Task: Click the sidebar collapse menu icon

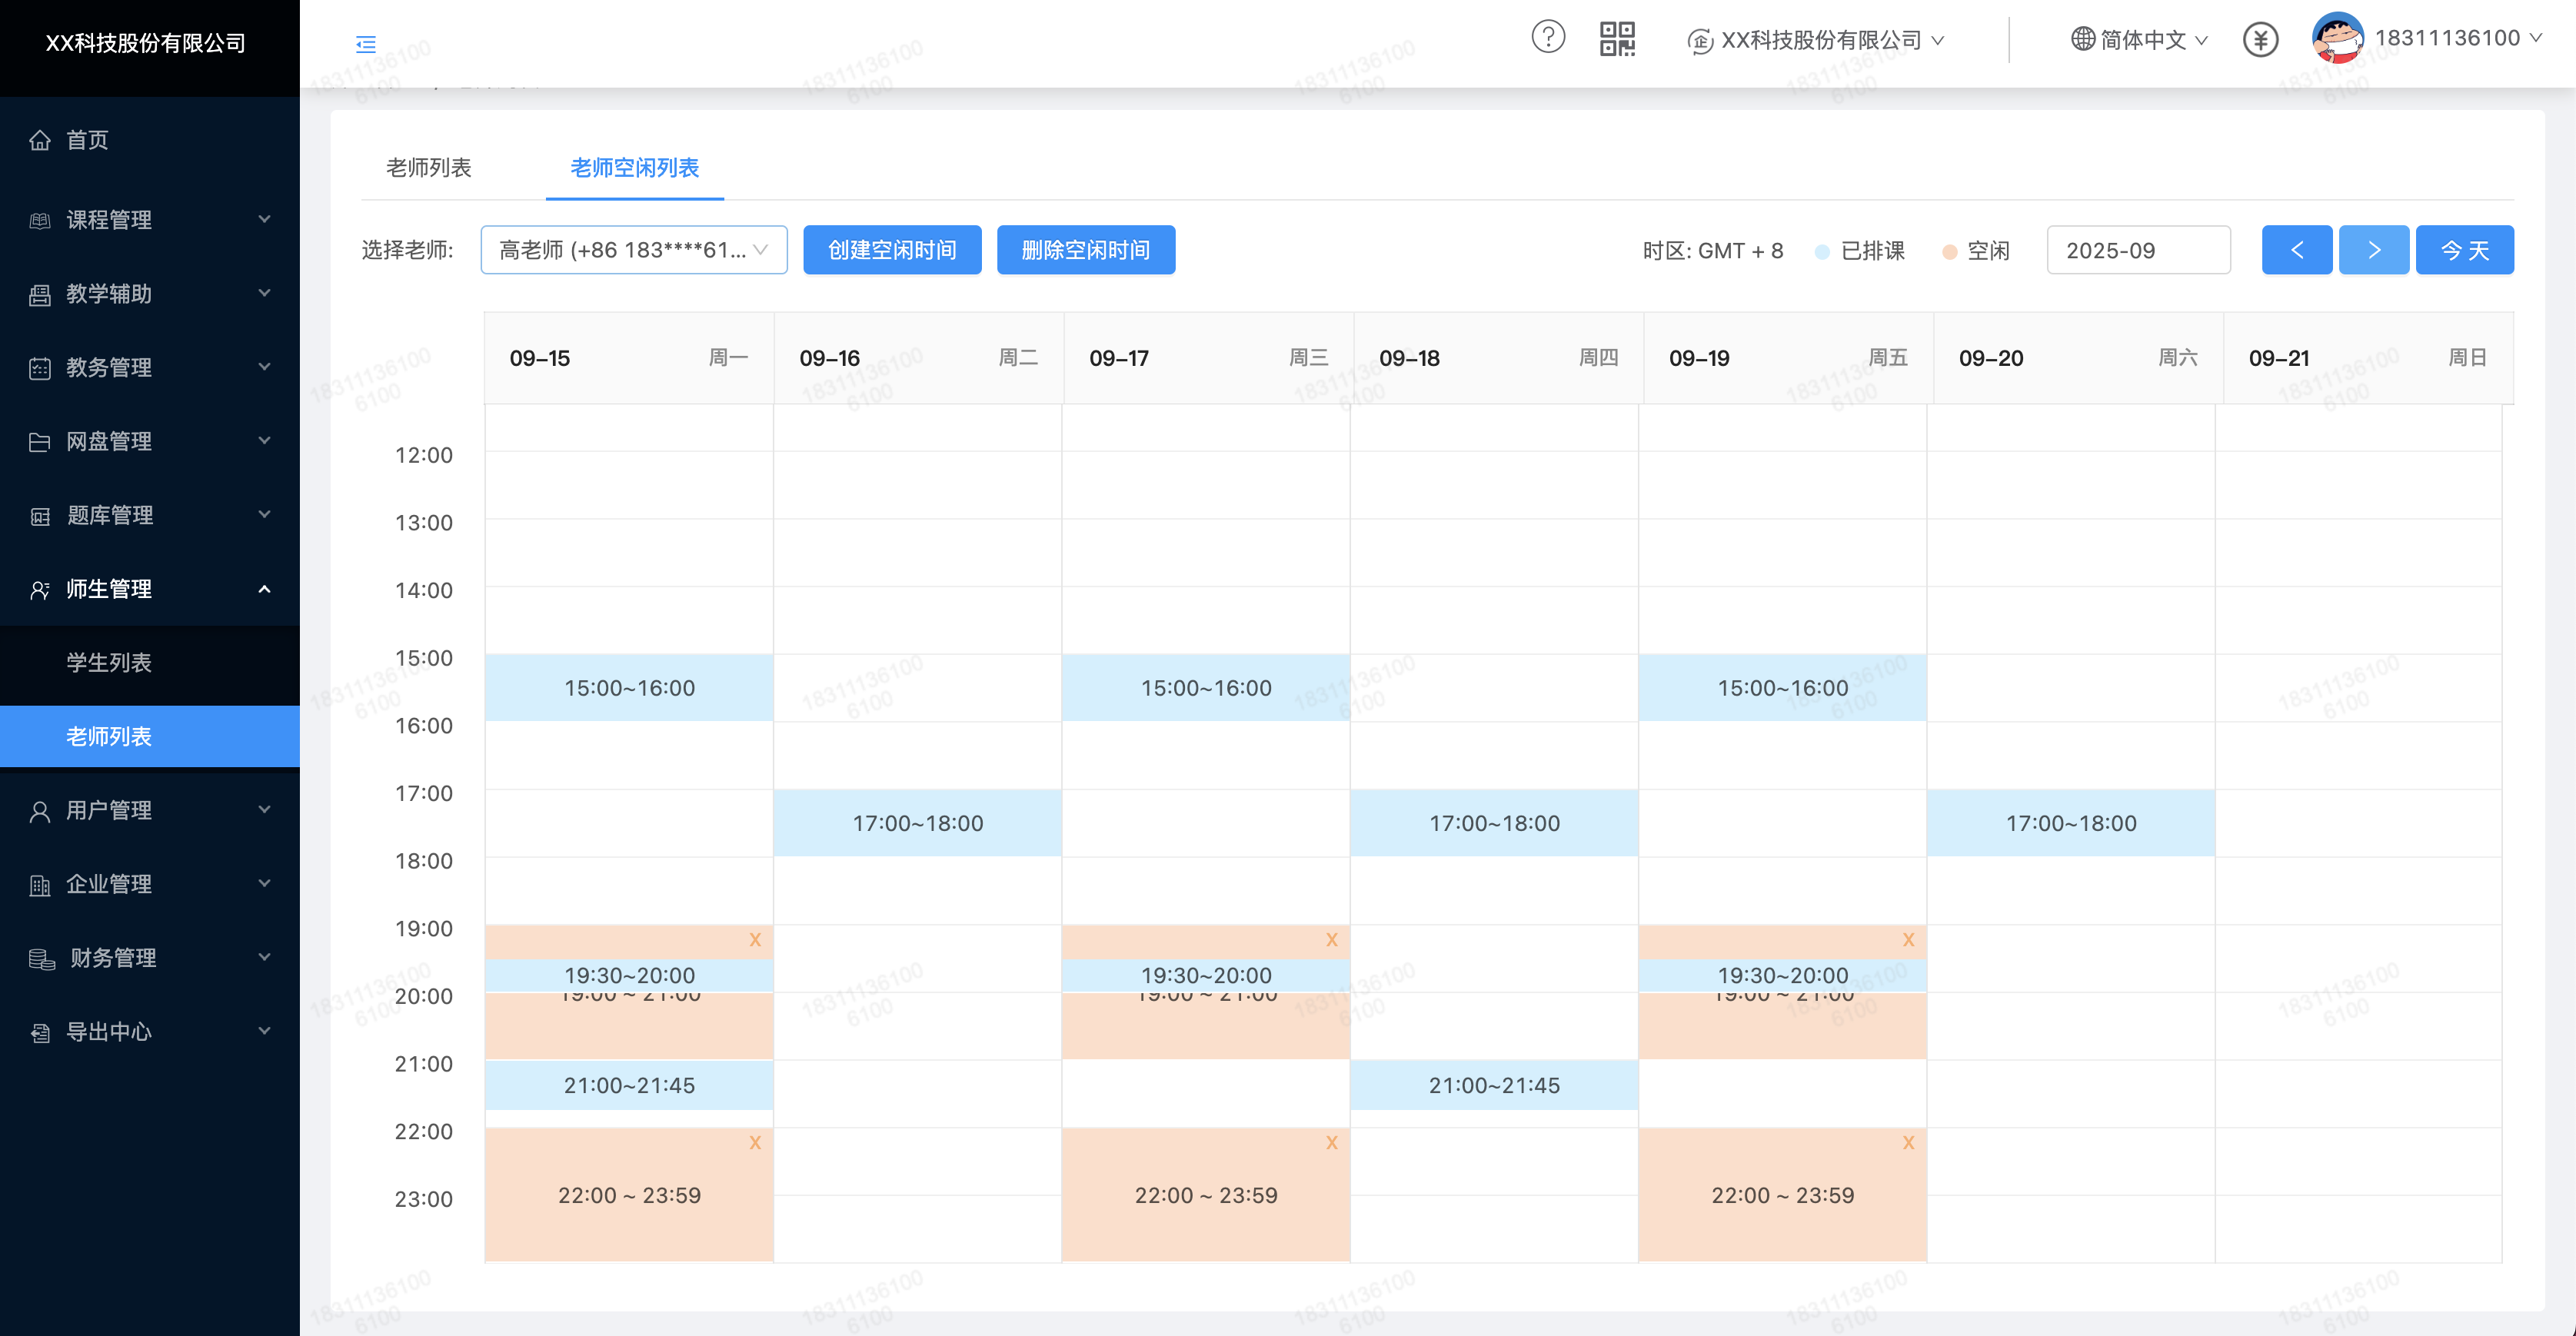Action: [366, 44]
